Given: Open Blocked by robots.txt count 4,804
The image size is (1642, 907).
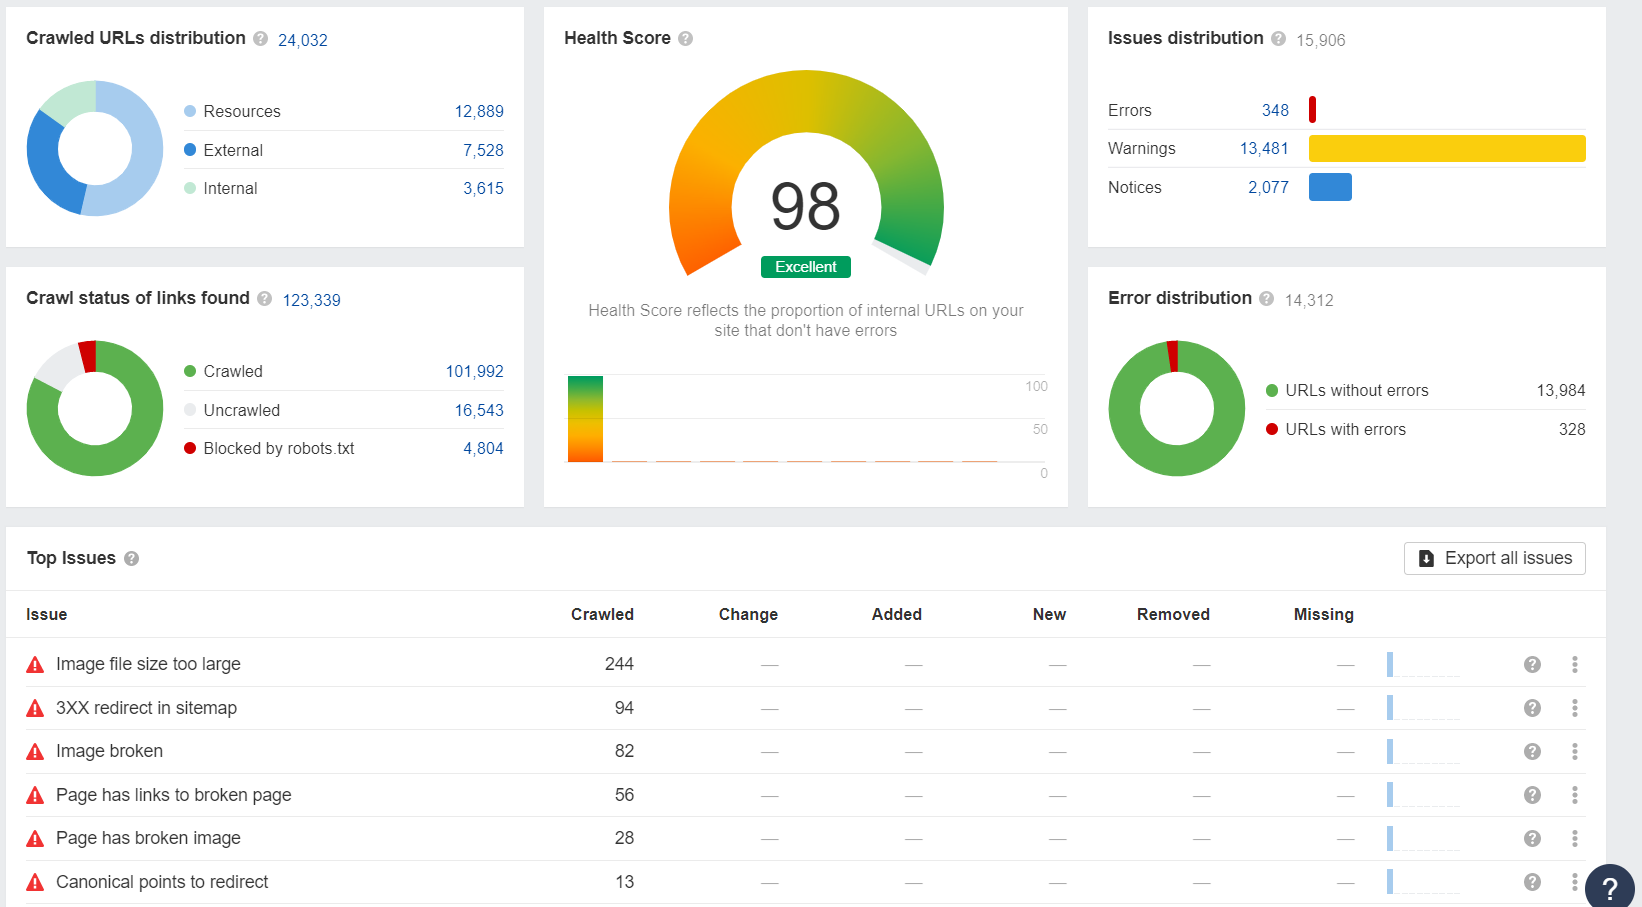Looking at the screenshot, I should [x=483, y=448].
